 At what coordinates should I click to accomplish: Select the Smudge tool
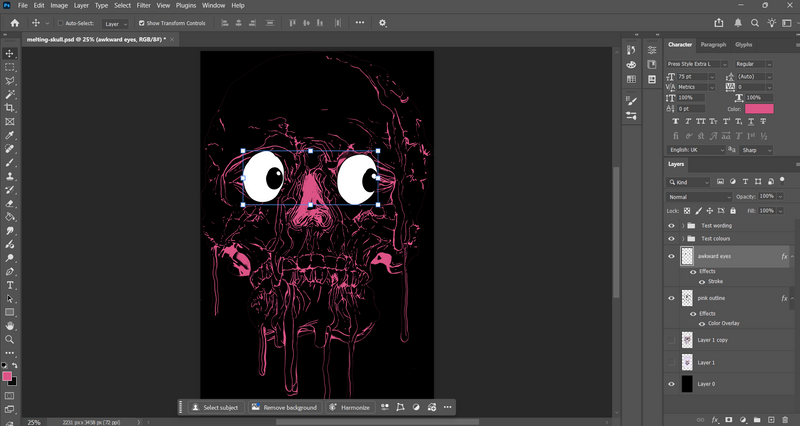point(10,231)
